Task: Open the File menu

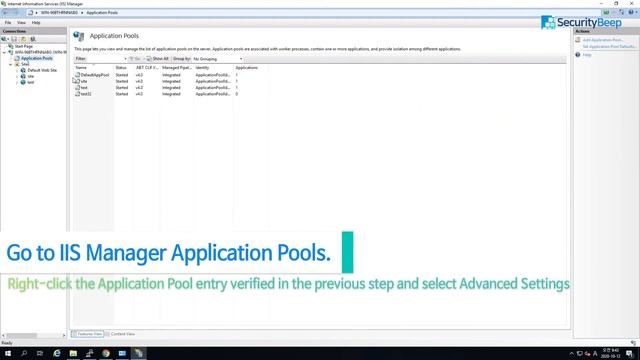Action: tap(8, 23)
